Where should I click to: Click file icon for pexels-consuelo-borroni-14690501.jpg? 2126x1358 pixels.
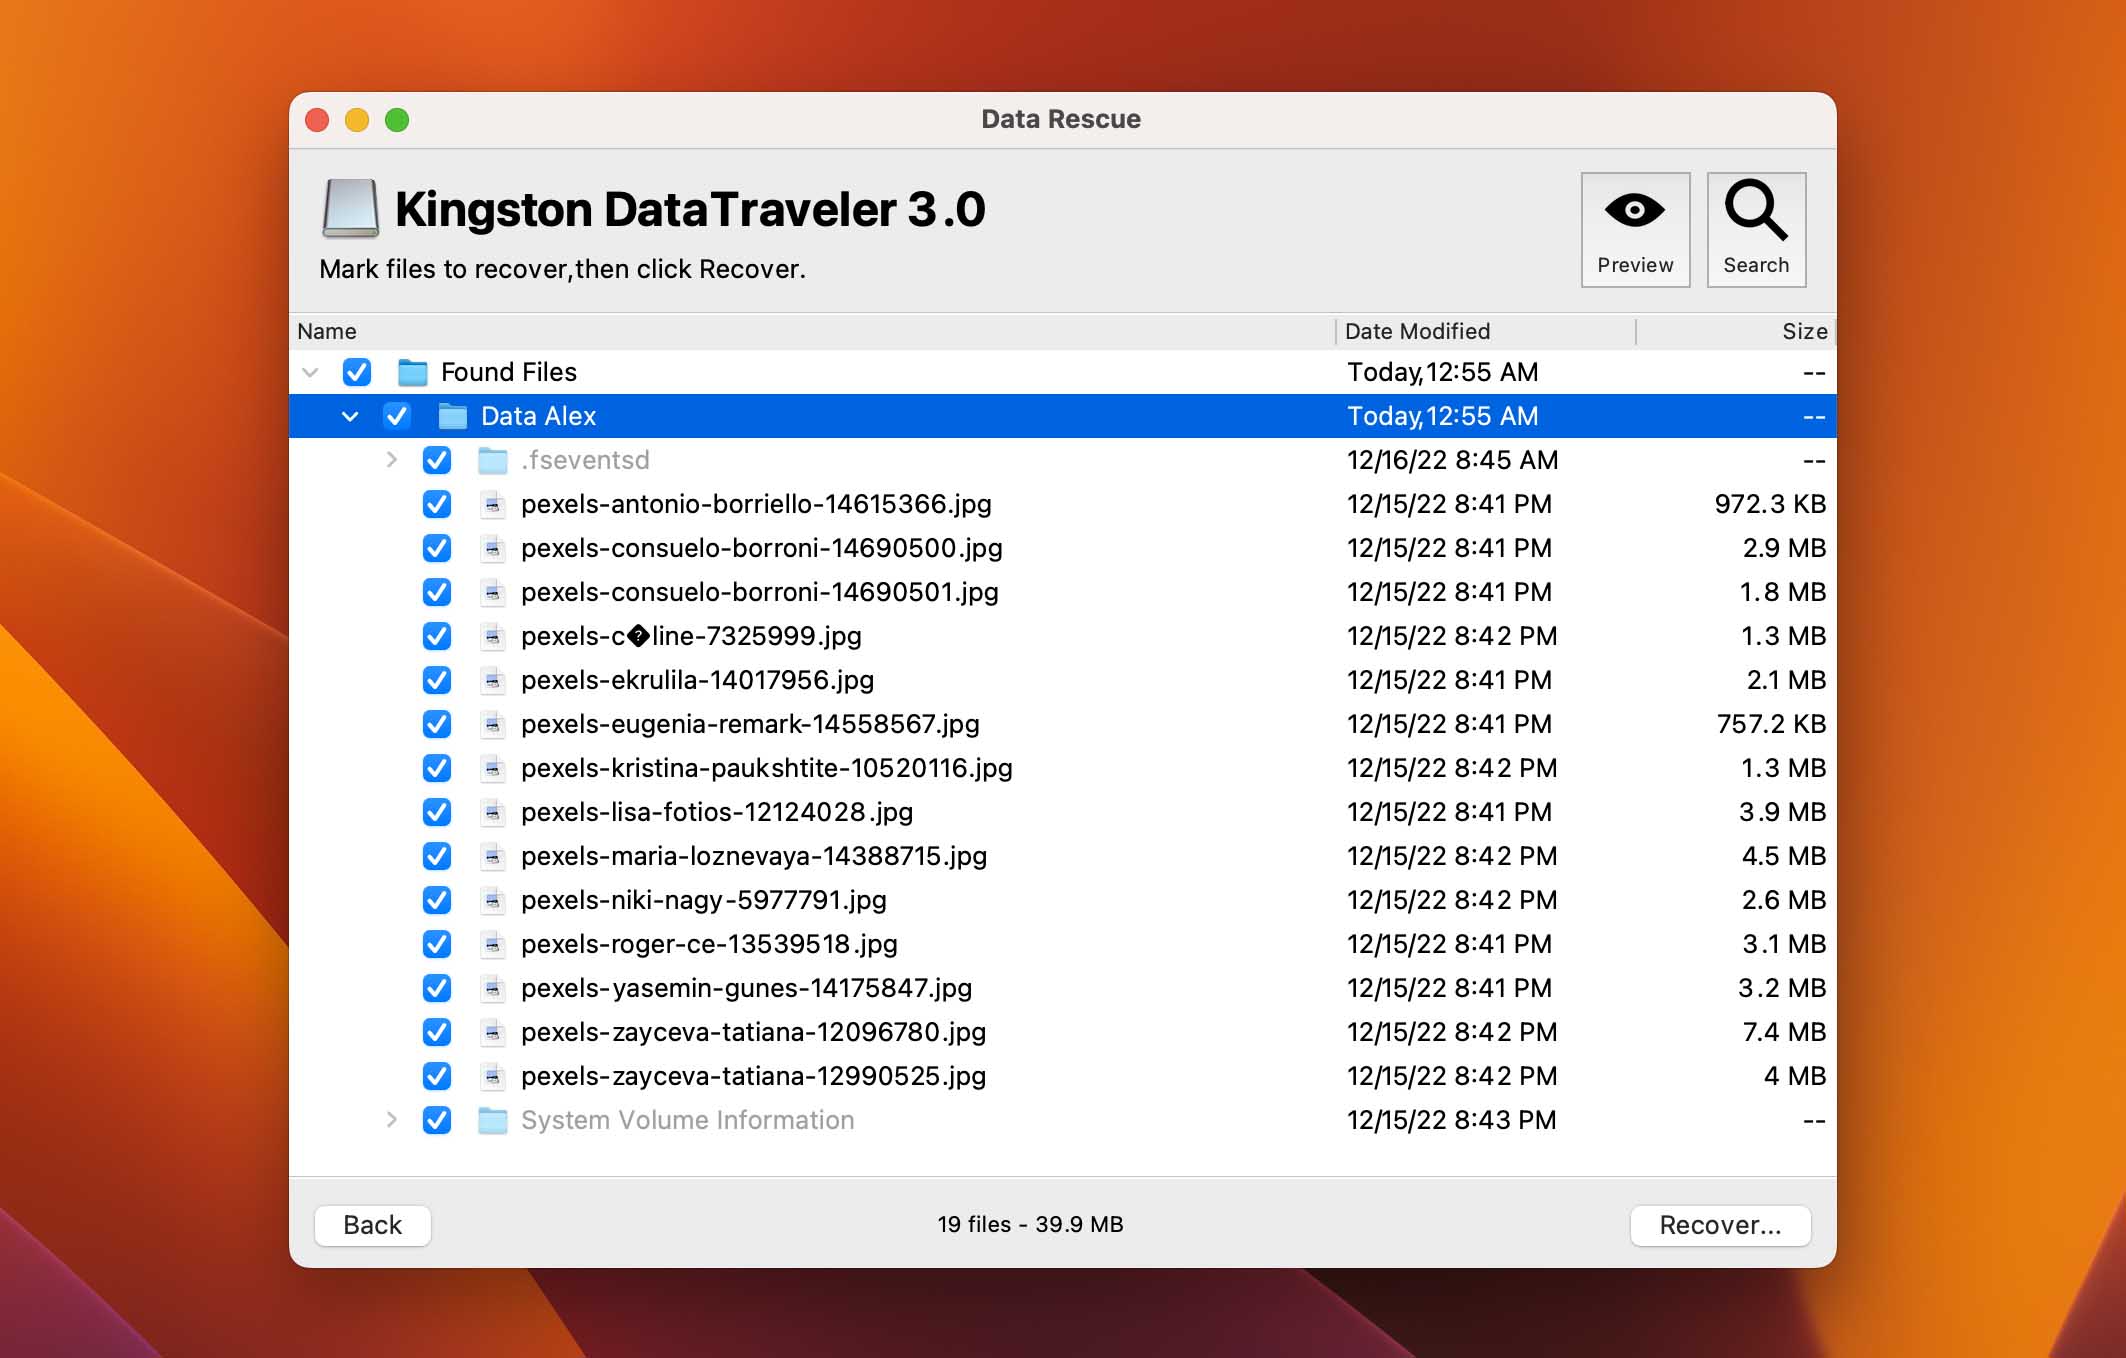coord(492,593)
